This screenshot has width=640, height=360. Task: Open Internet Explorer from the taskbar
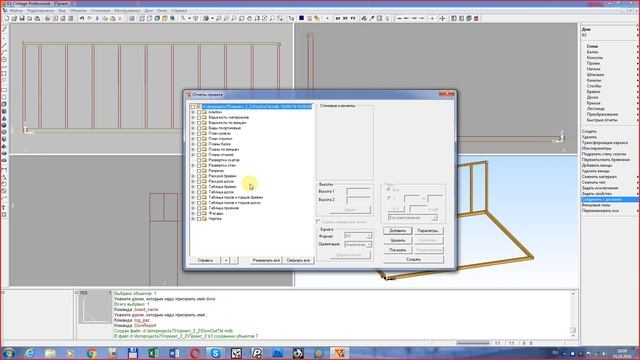pyautogui.click(x=29, y=353)
